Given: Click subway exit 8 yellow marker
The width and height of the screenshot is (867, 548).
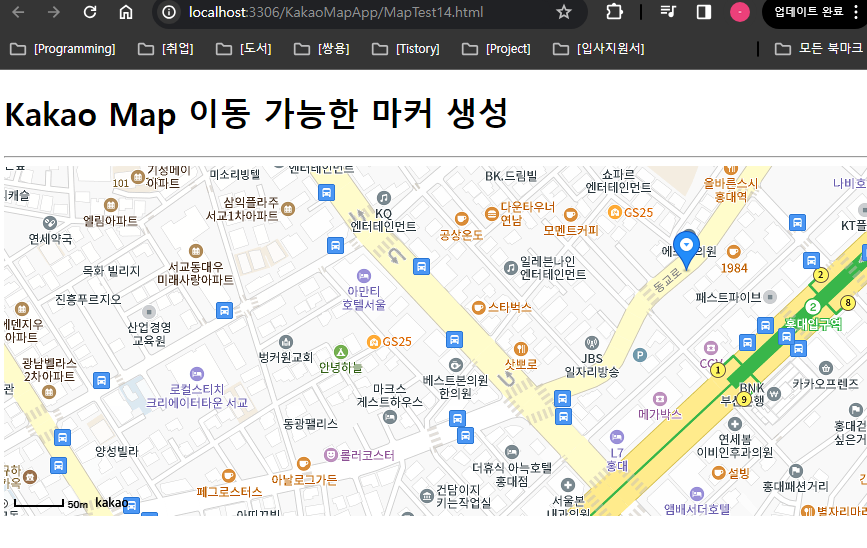Looking at the screenshot, I should [848, 302].
